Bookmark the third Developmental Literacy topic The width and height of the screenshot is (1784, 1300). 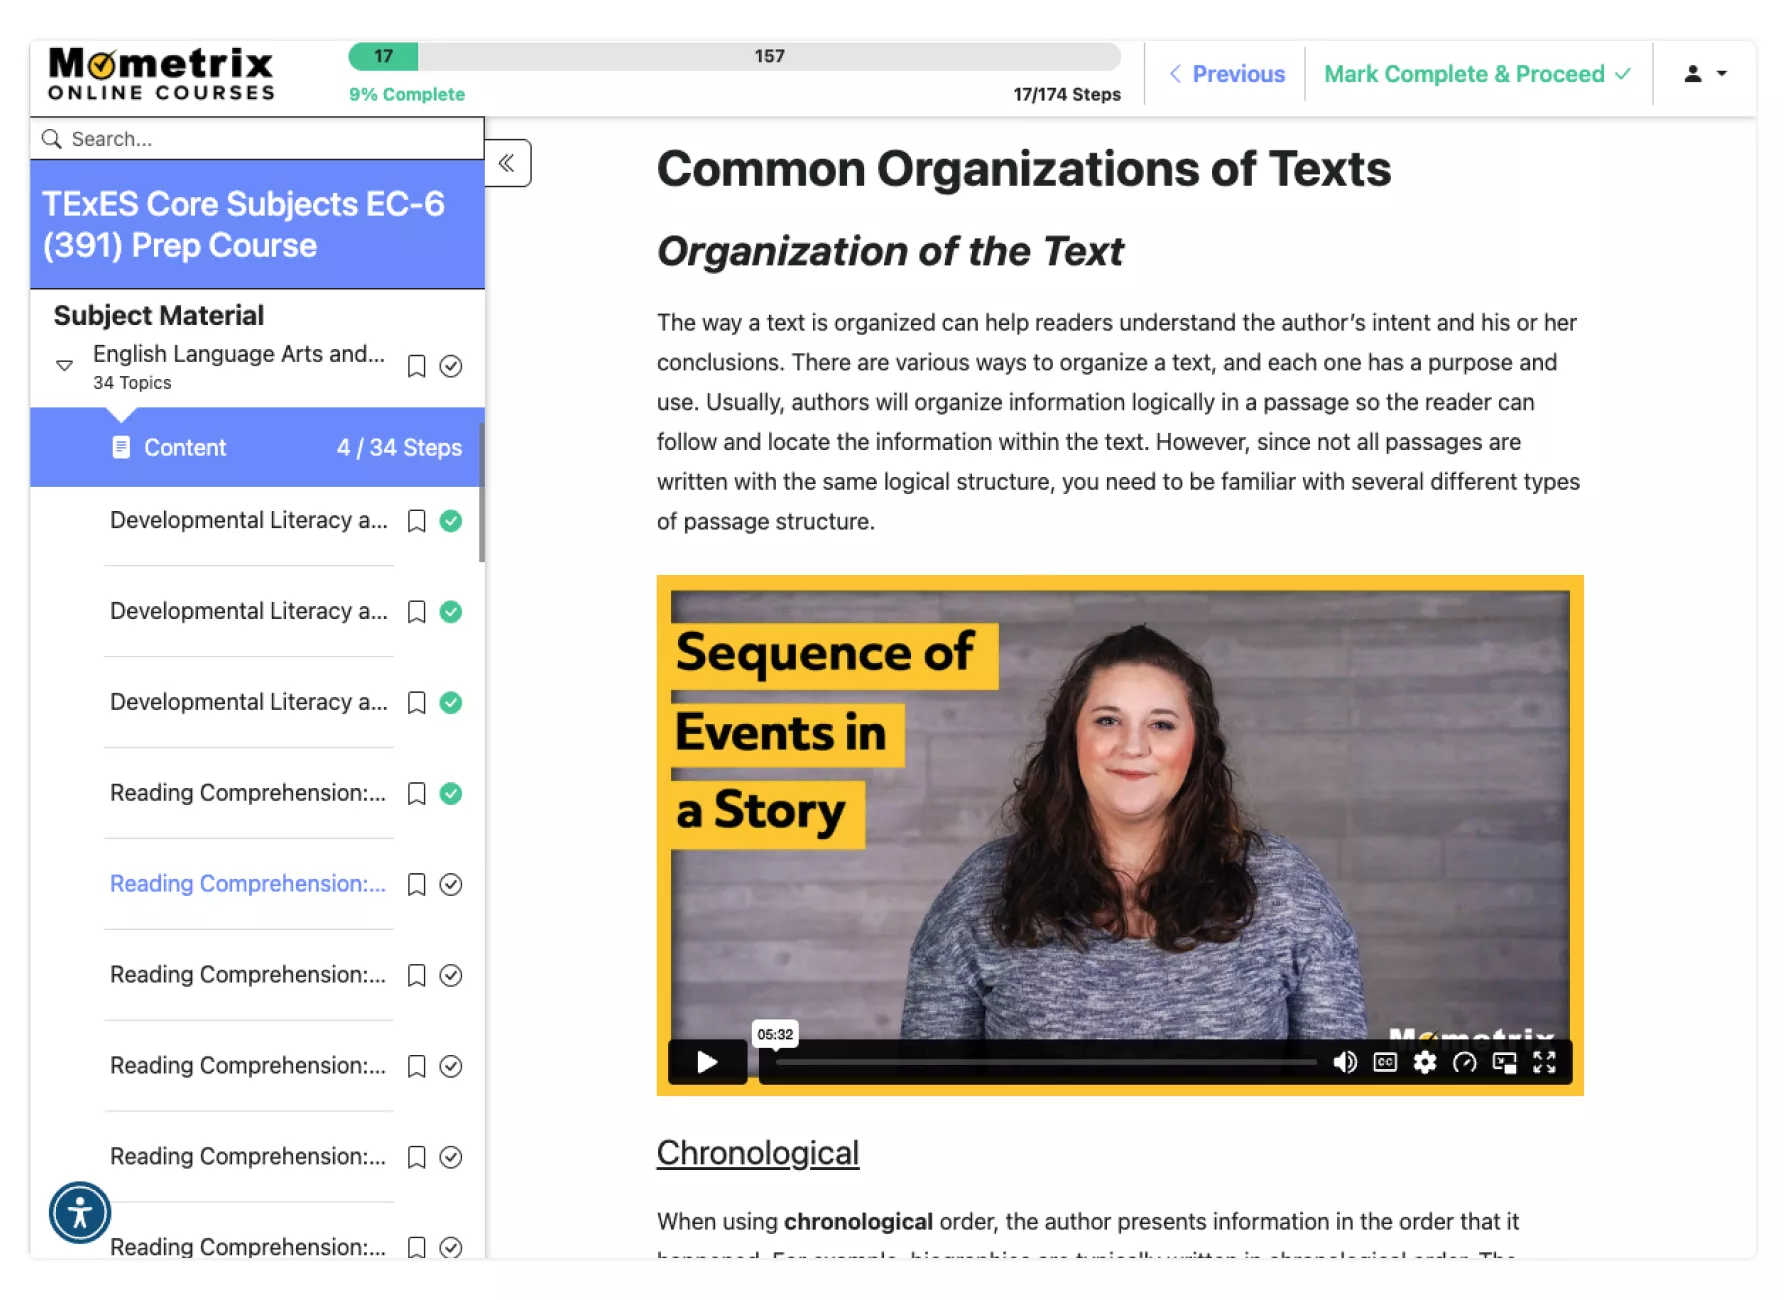tap(417, 703)
